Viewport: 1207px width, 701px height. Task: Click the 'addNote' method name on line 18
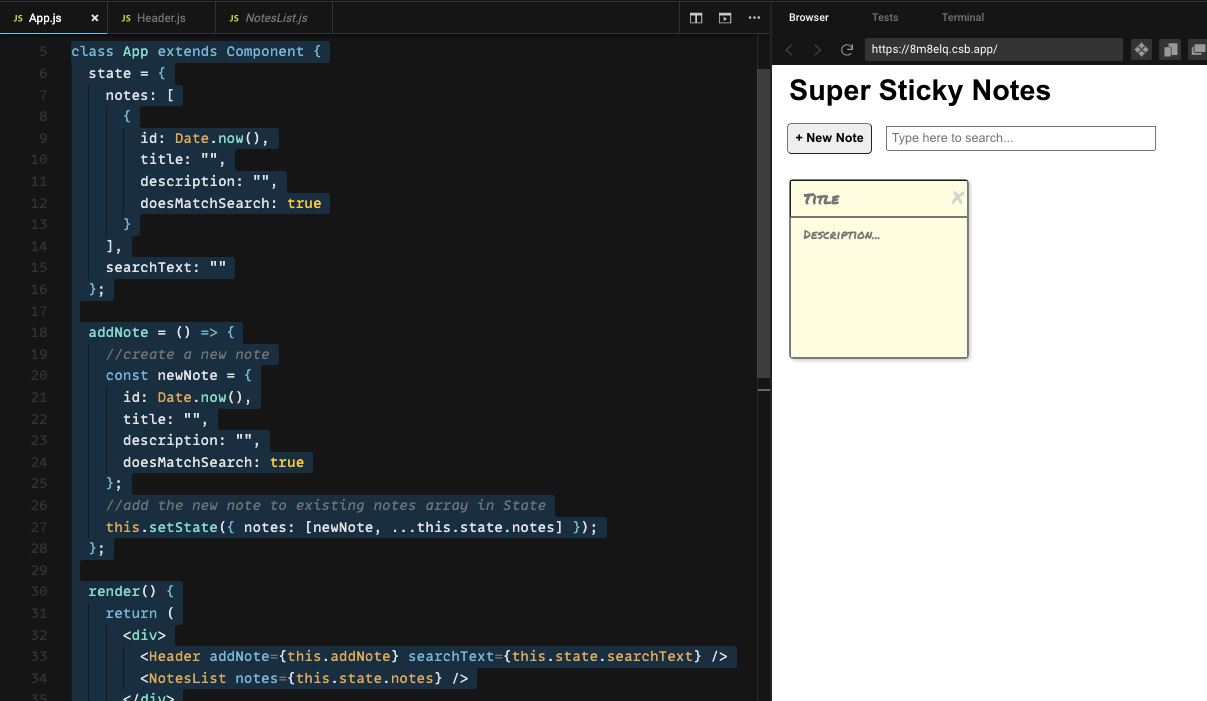[118, 332]
